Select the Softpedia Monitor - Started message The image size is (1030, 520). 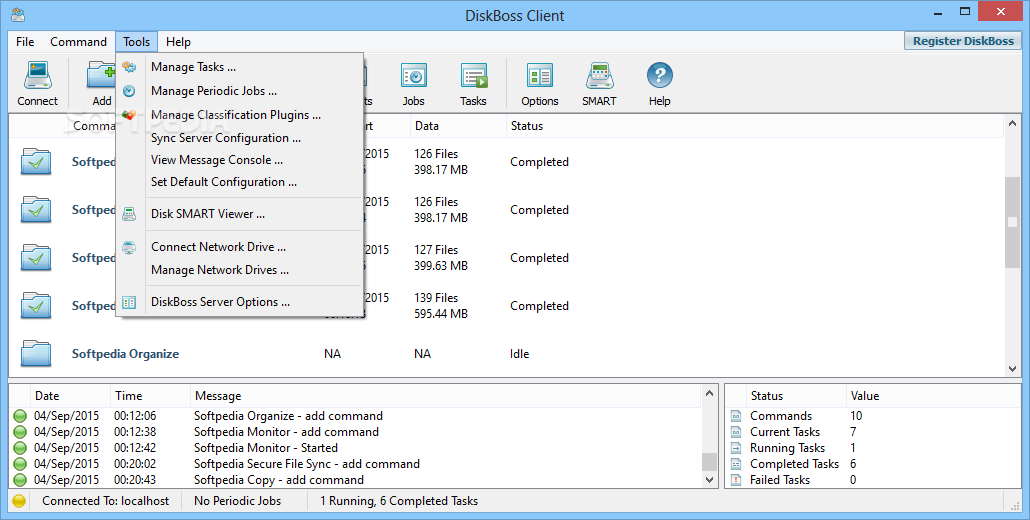pyautogui.click(x=266, y=448)
